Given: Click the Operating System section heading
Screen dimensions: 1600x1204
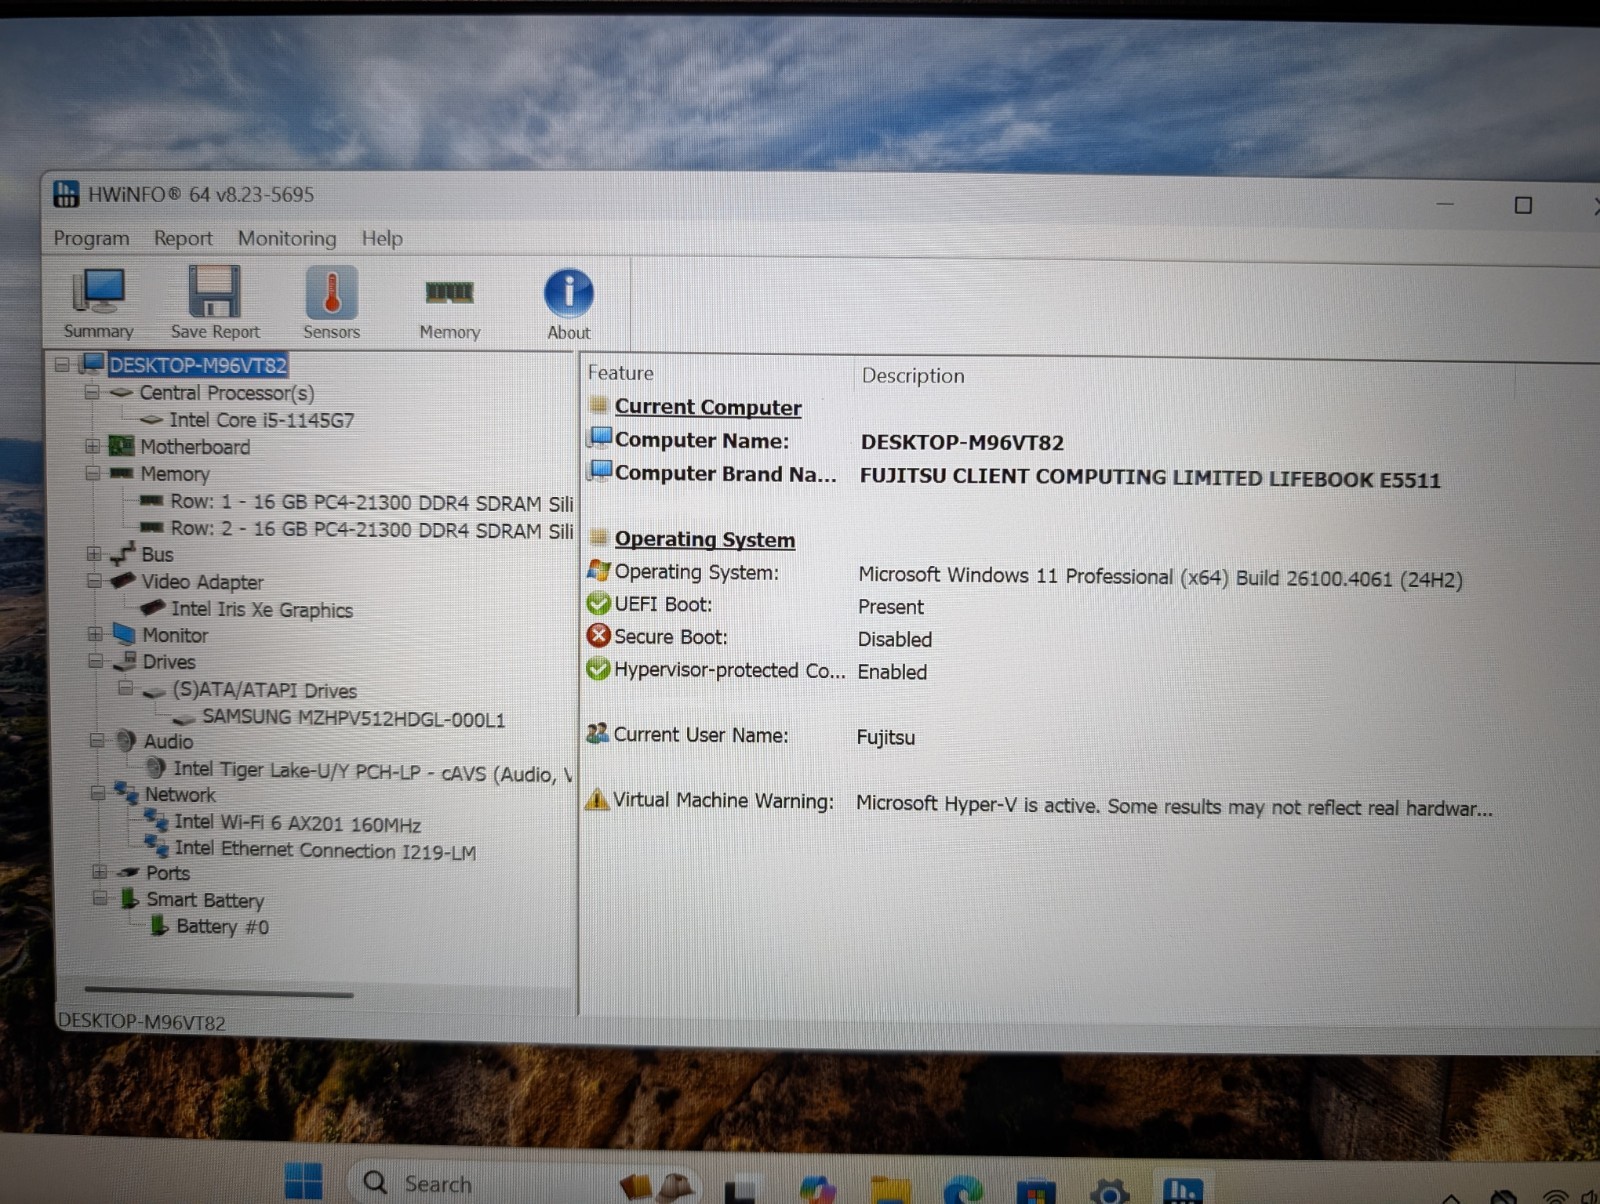Looking at the screenshot, I should tap(705, 539).
